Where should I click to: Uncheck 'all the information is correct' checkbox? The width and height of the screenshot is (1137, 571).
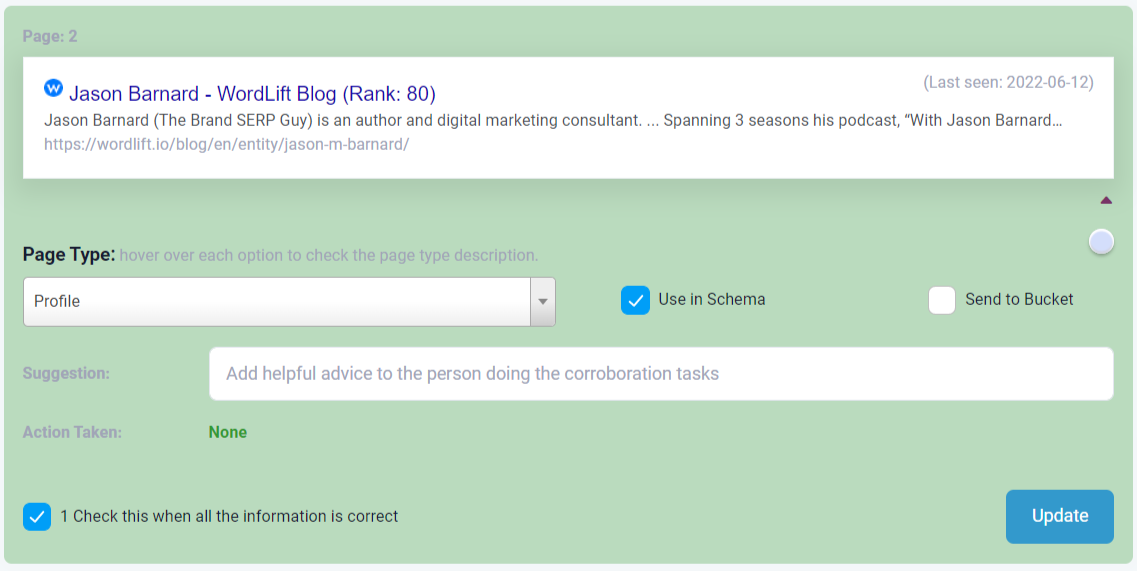[37, 517]
